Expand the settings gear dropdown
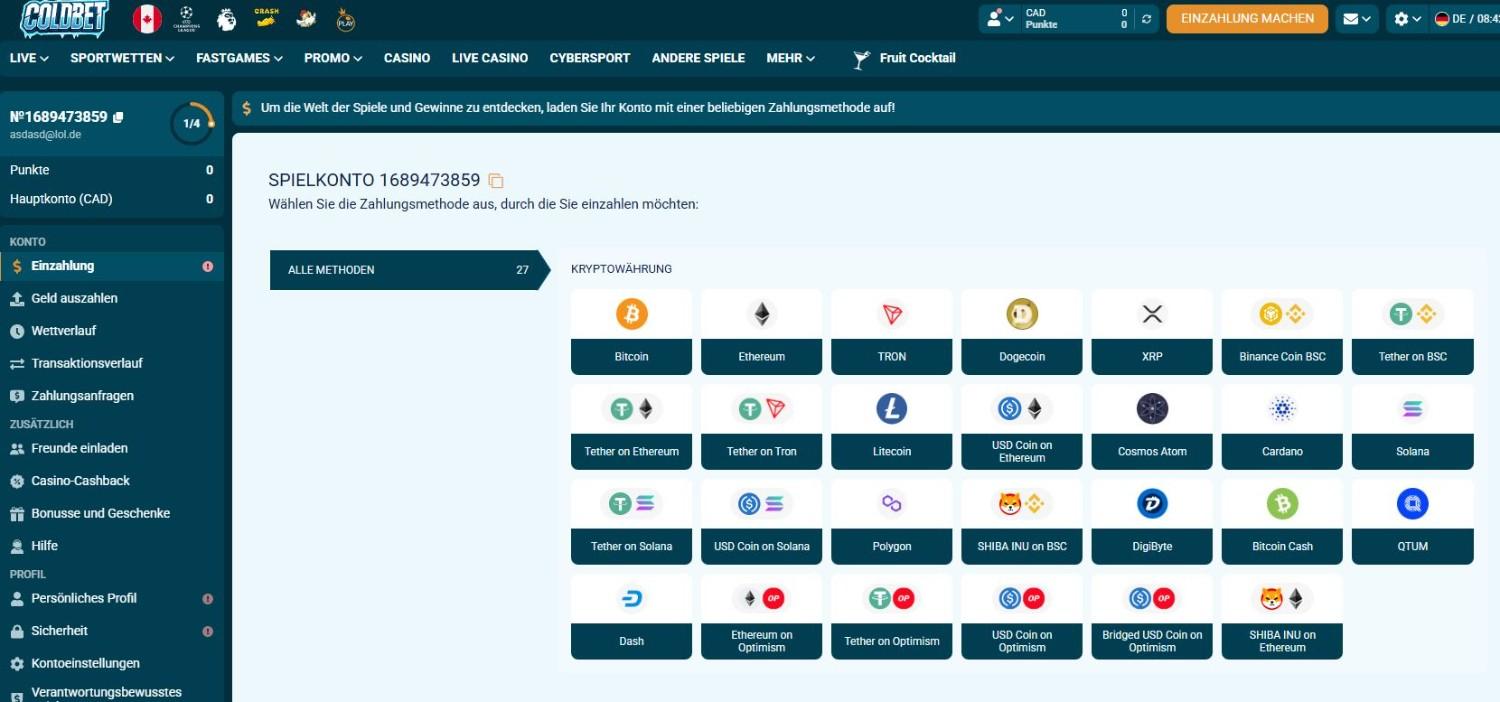The image size is (1500, 702). (1408, 19)
